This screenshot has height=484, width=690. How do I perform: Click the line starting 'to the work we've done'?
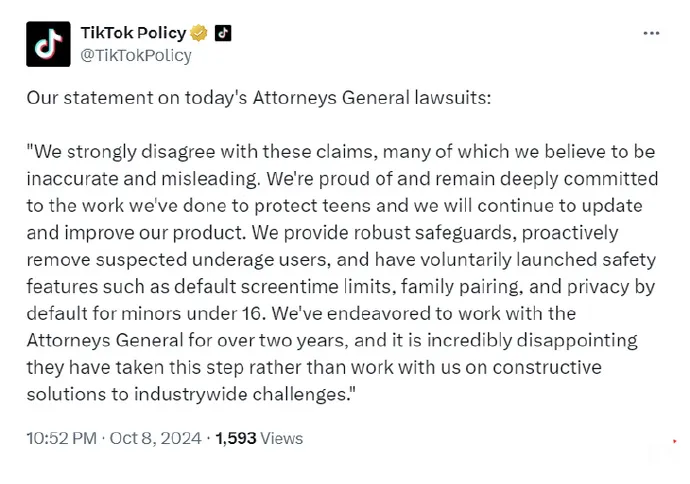(x=334, y=205)
